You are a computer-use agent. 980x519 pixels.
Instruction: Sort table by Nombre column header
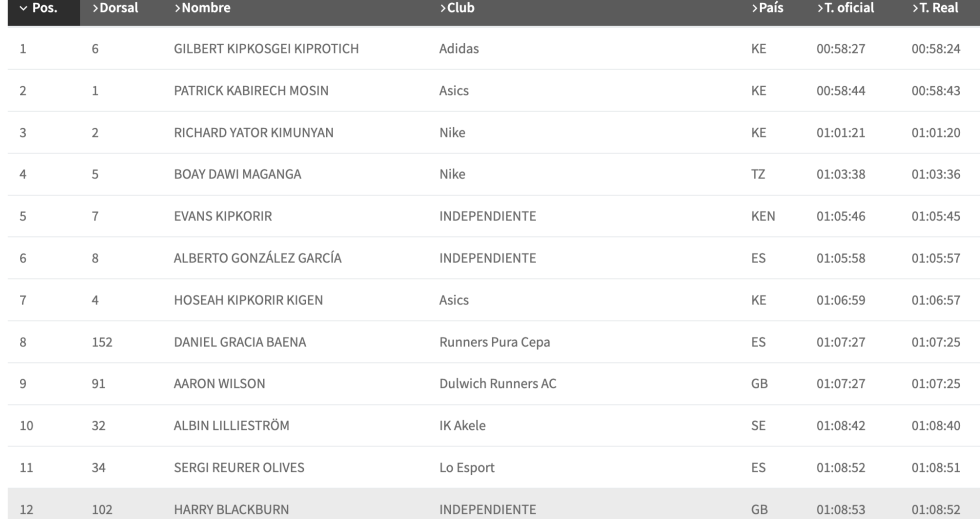point(202,9)
